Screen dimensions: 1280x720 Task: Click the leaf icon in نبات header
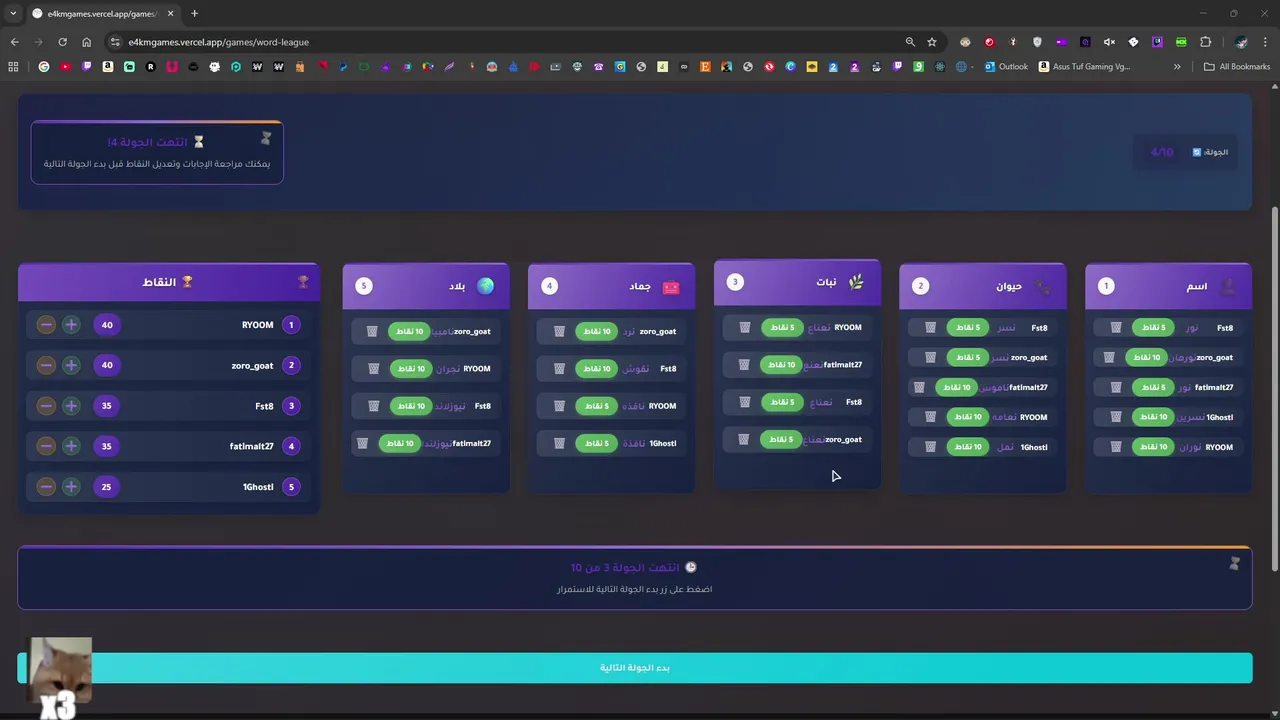(856, 282)
